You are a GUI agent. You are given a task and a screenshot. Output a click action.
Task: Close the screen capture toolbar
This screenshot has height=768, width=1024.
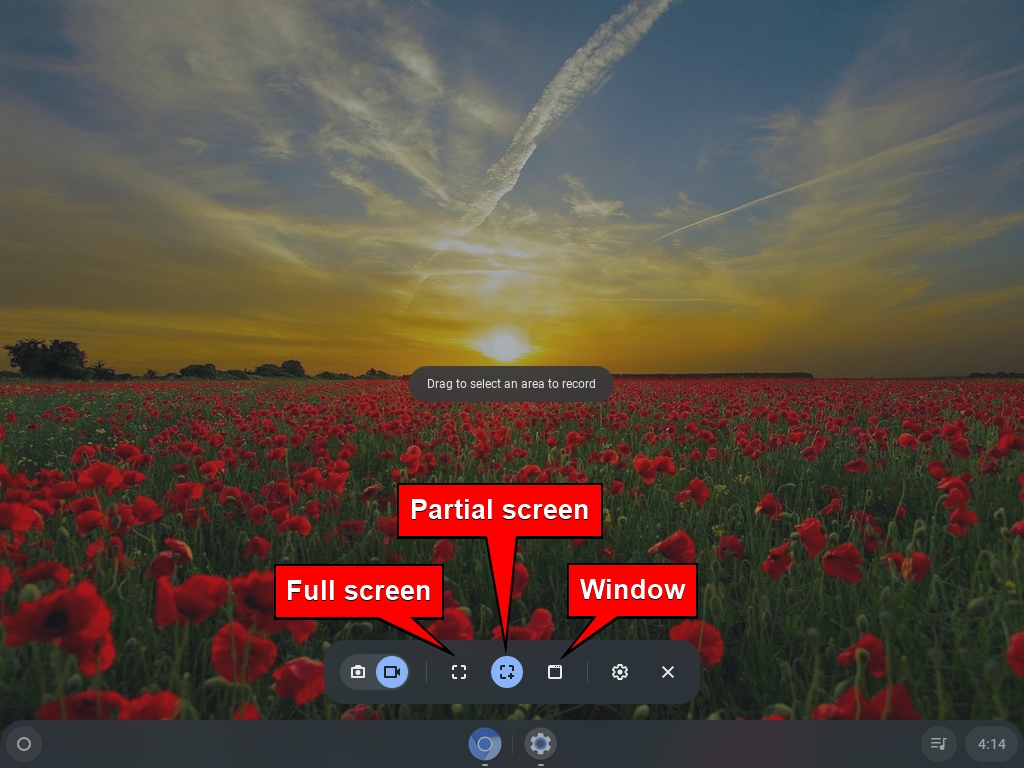click(x=667, y=672)
